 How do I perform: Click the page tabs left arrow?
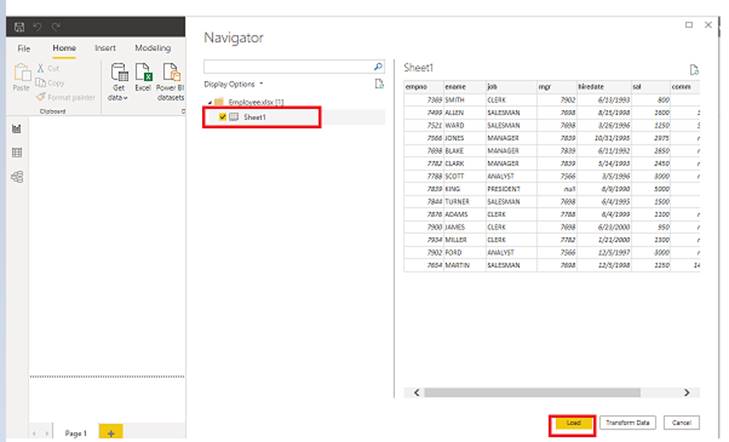[x=34, y=433]
